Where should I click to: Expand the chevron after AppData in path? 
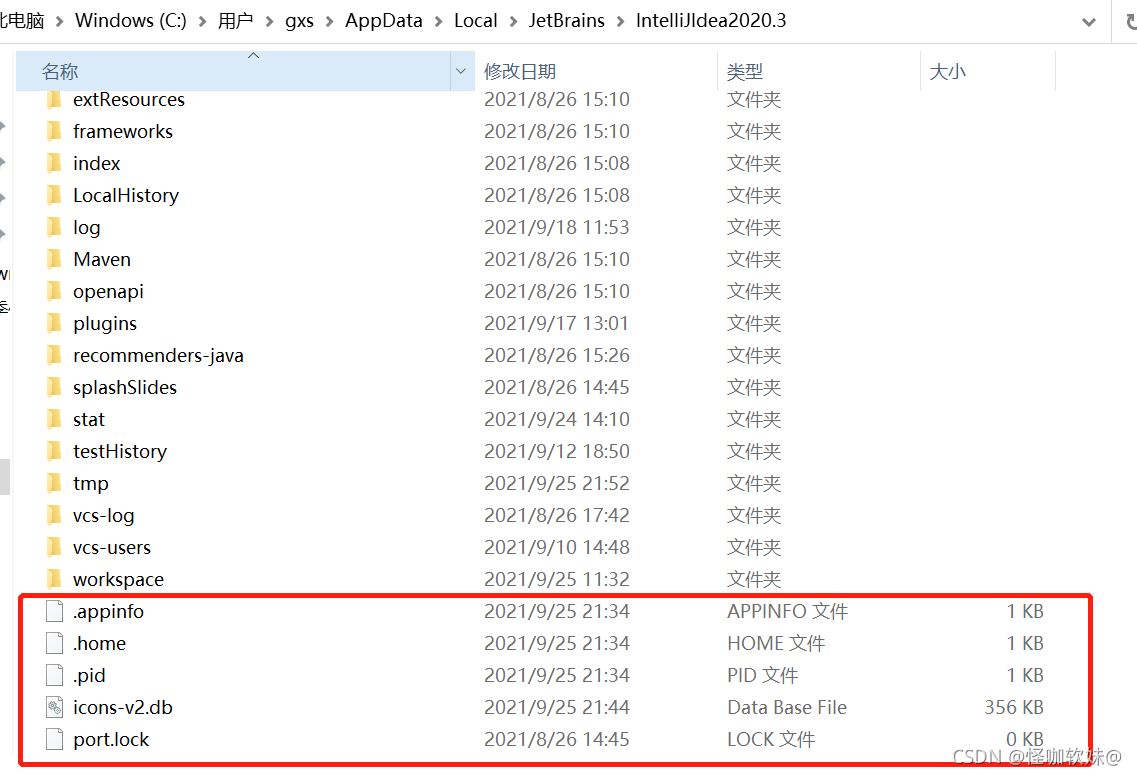pos(439,22)
